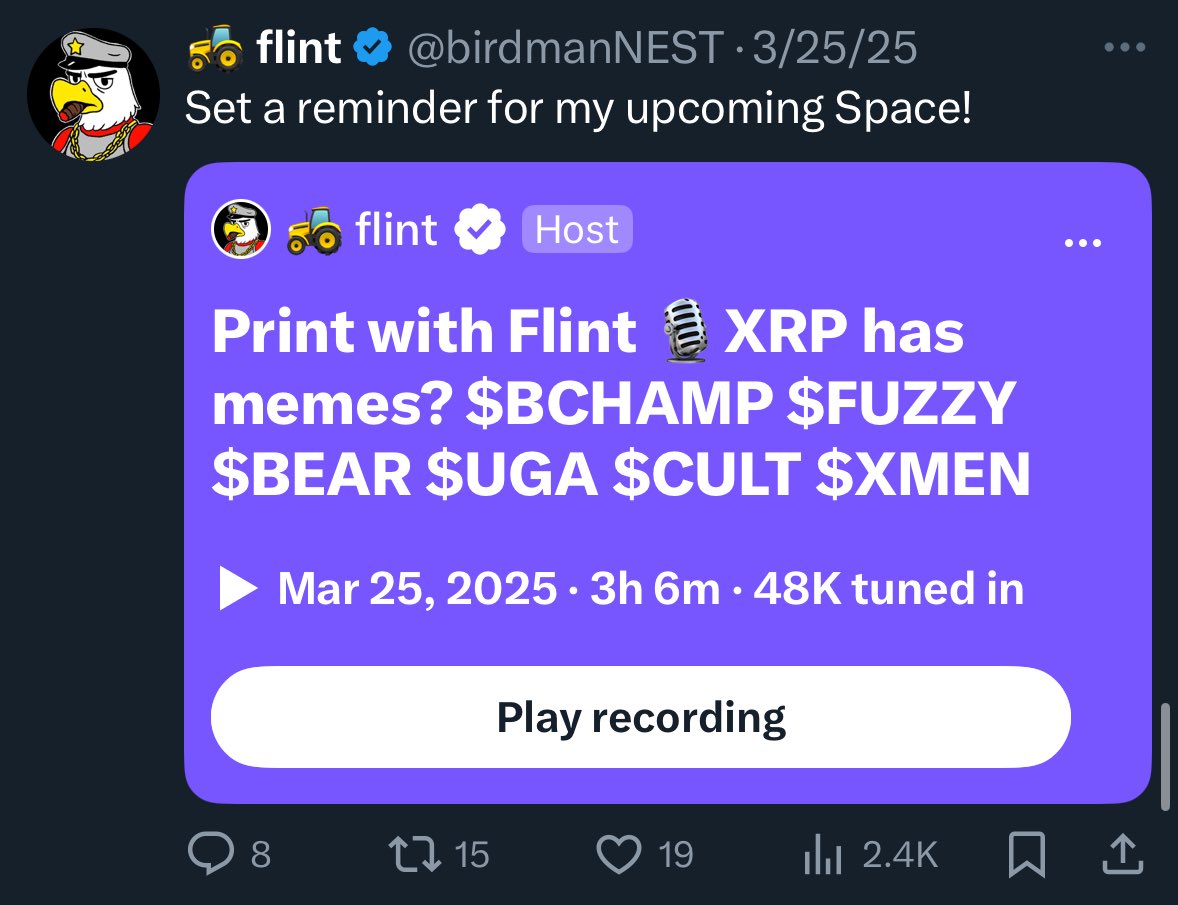Screen dimensions: 1178x905
Task: View post analytics bar chart icon
Action: pyautogui.click(x=823, y=855)
